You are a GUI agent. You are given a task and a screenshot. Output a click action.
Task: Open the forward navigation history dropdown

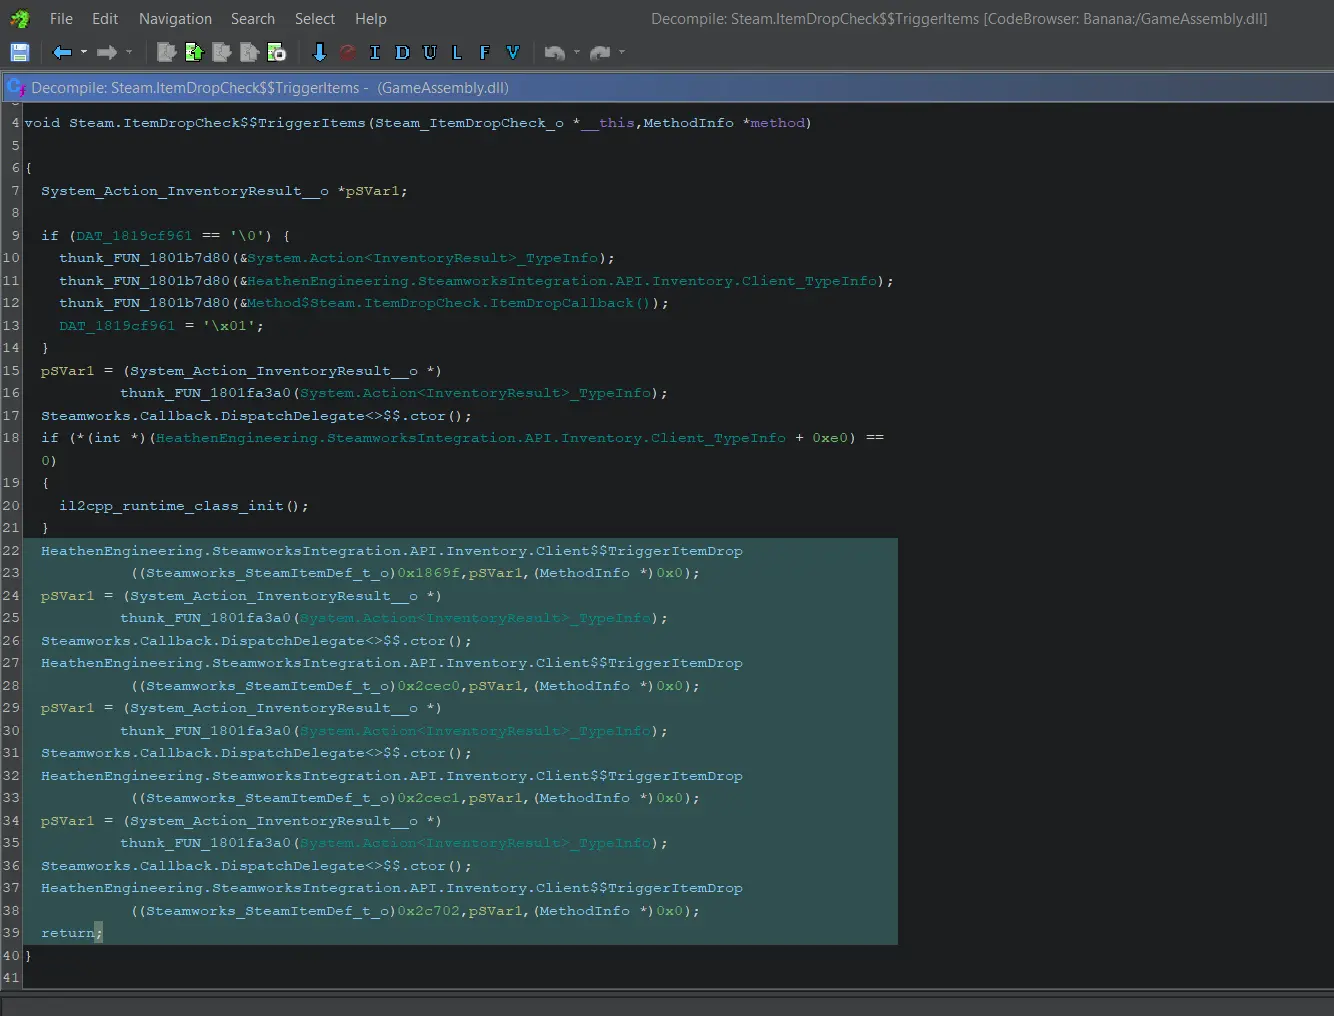[x=129, y=53]
